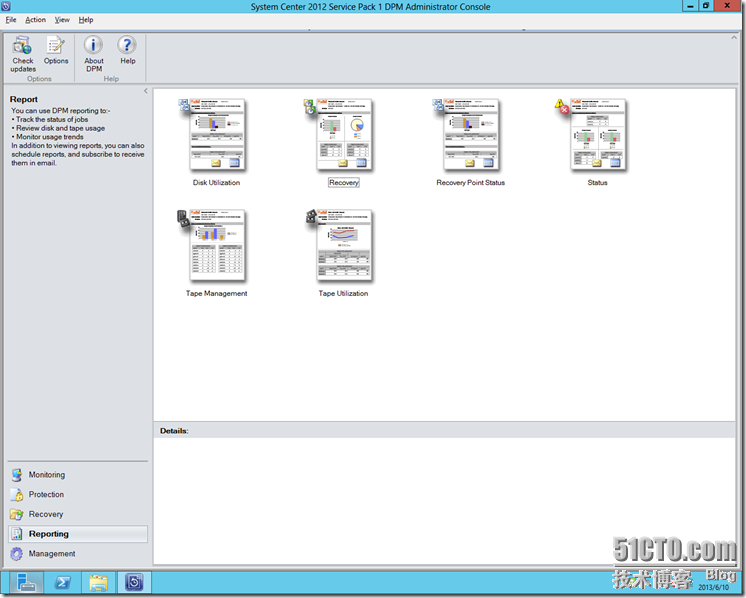
Task: Collapse the ribbon with the top-right chevron
Action: click(734, 37)
